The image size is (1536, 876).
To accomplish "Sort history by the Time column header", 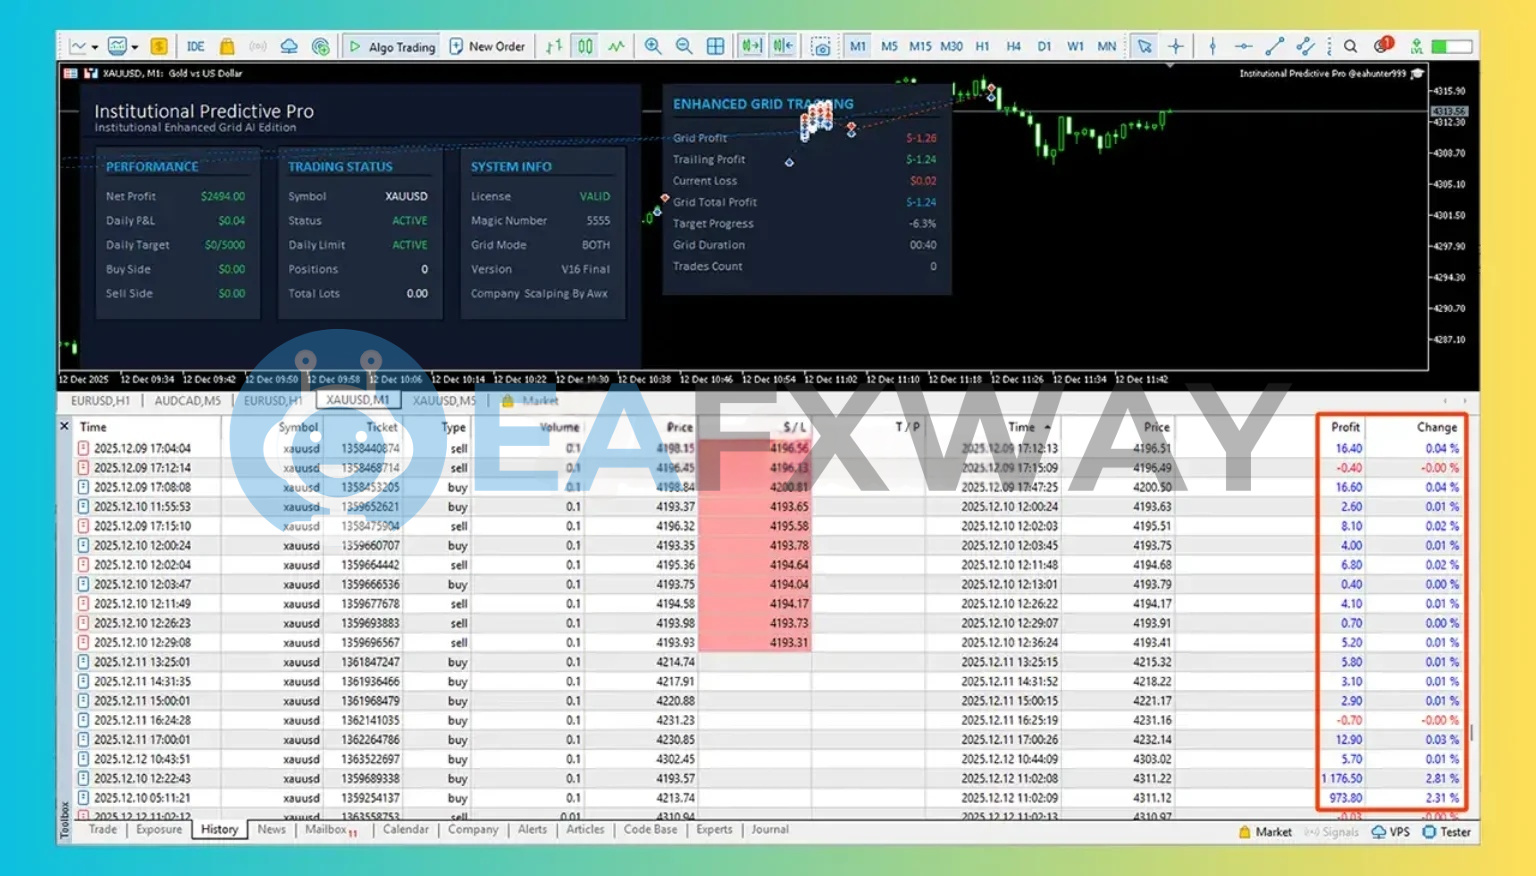I will click(93, 427).
